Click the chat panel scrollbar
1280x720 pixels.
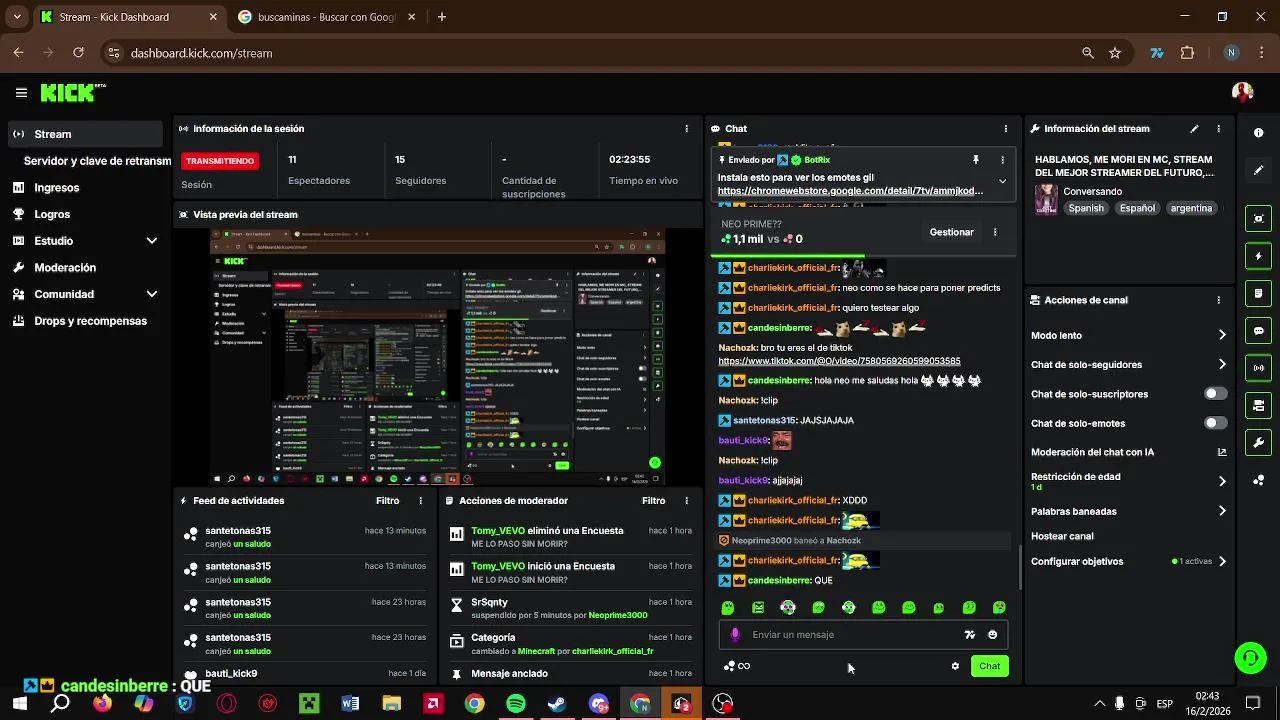(1019, 567)
